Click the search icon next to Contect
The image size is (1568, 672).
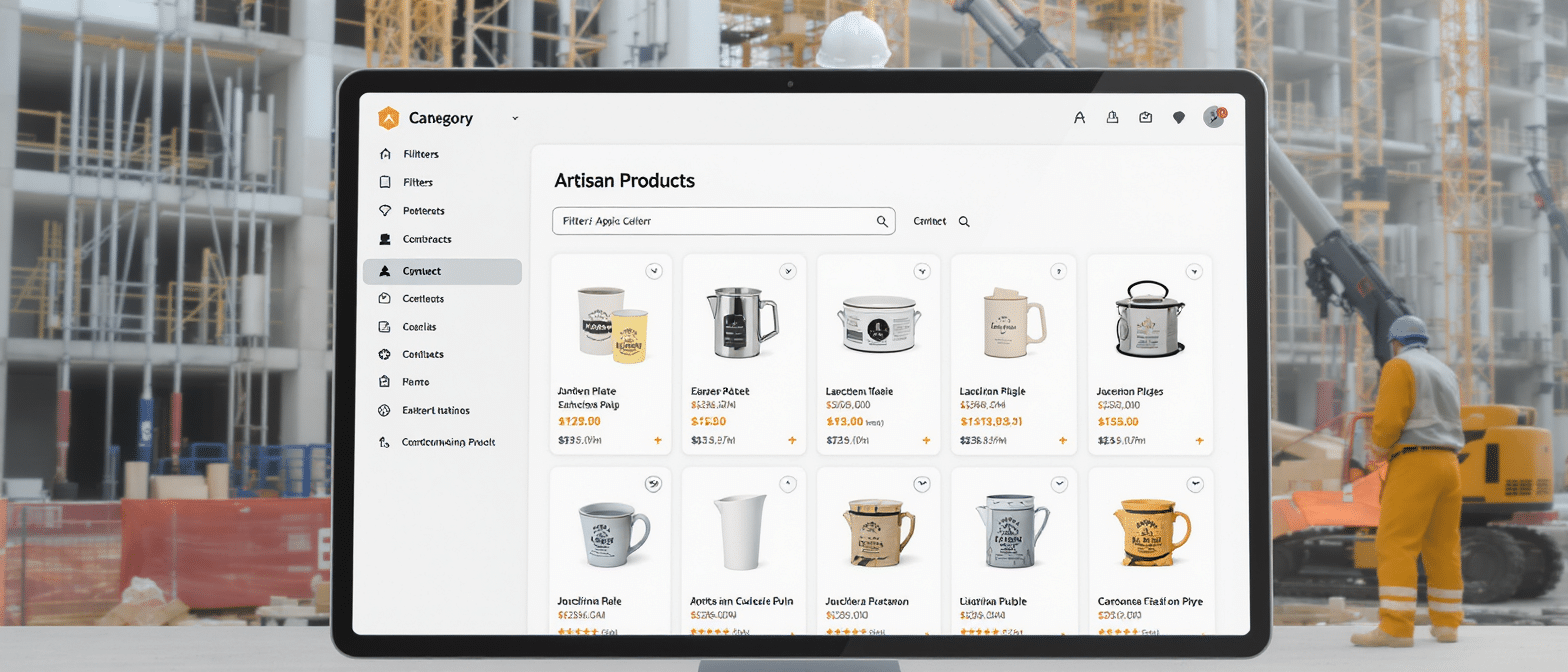pos(964,222)
